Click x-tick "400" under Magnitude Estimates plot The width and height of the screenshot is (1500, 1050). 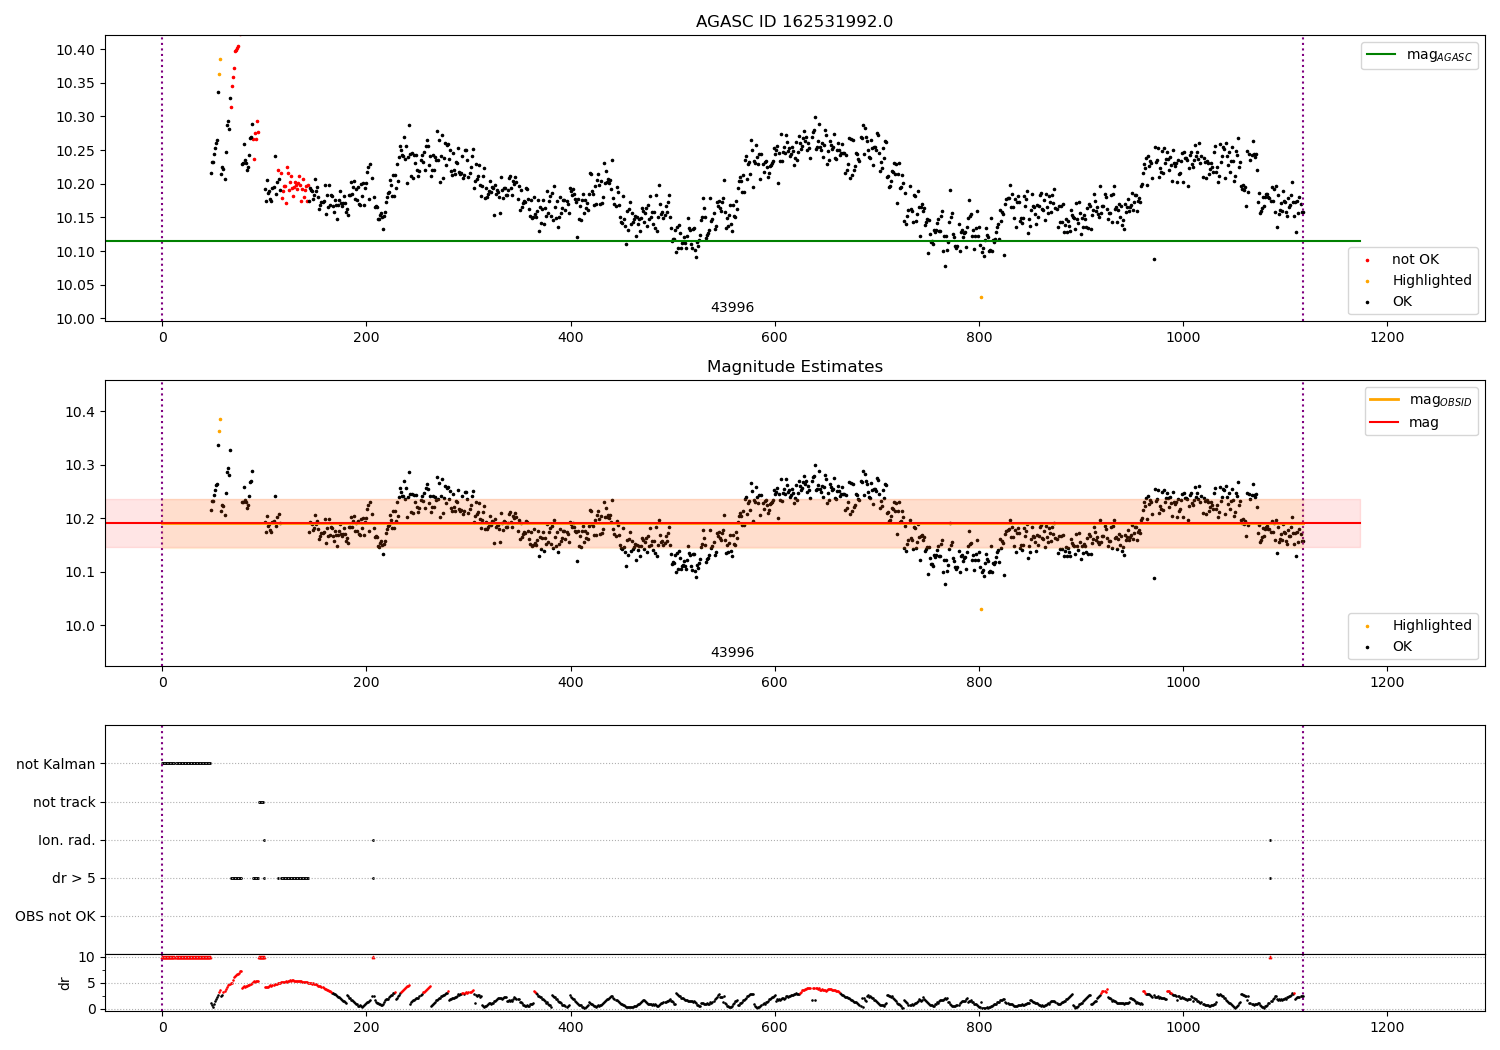click(571, 683)
